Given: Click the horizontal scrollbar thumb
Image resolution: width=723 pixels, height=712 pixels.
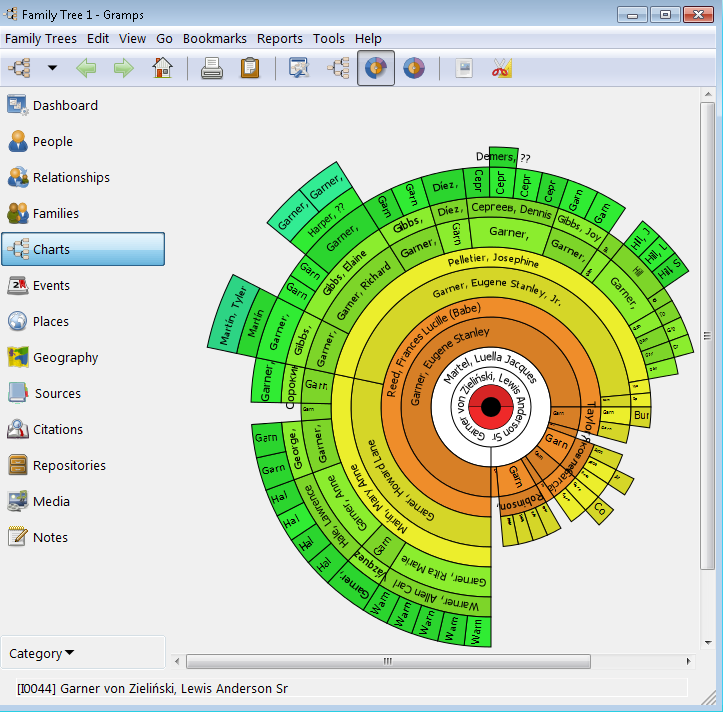Looking at the screenshot, I should pyautogui.click(x=388, y=661).
